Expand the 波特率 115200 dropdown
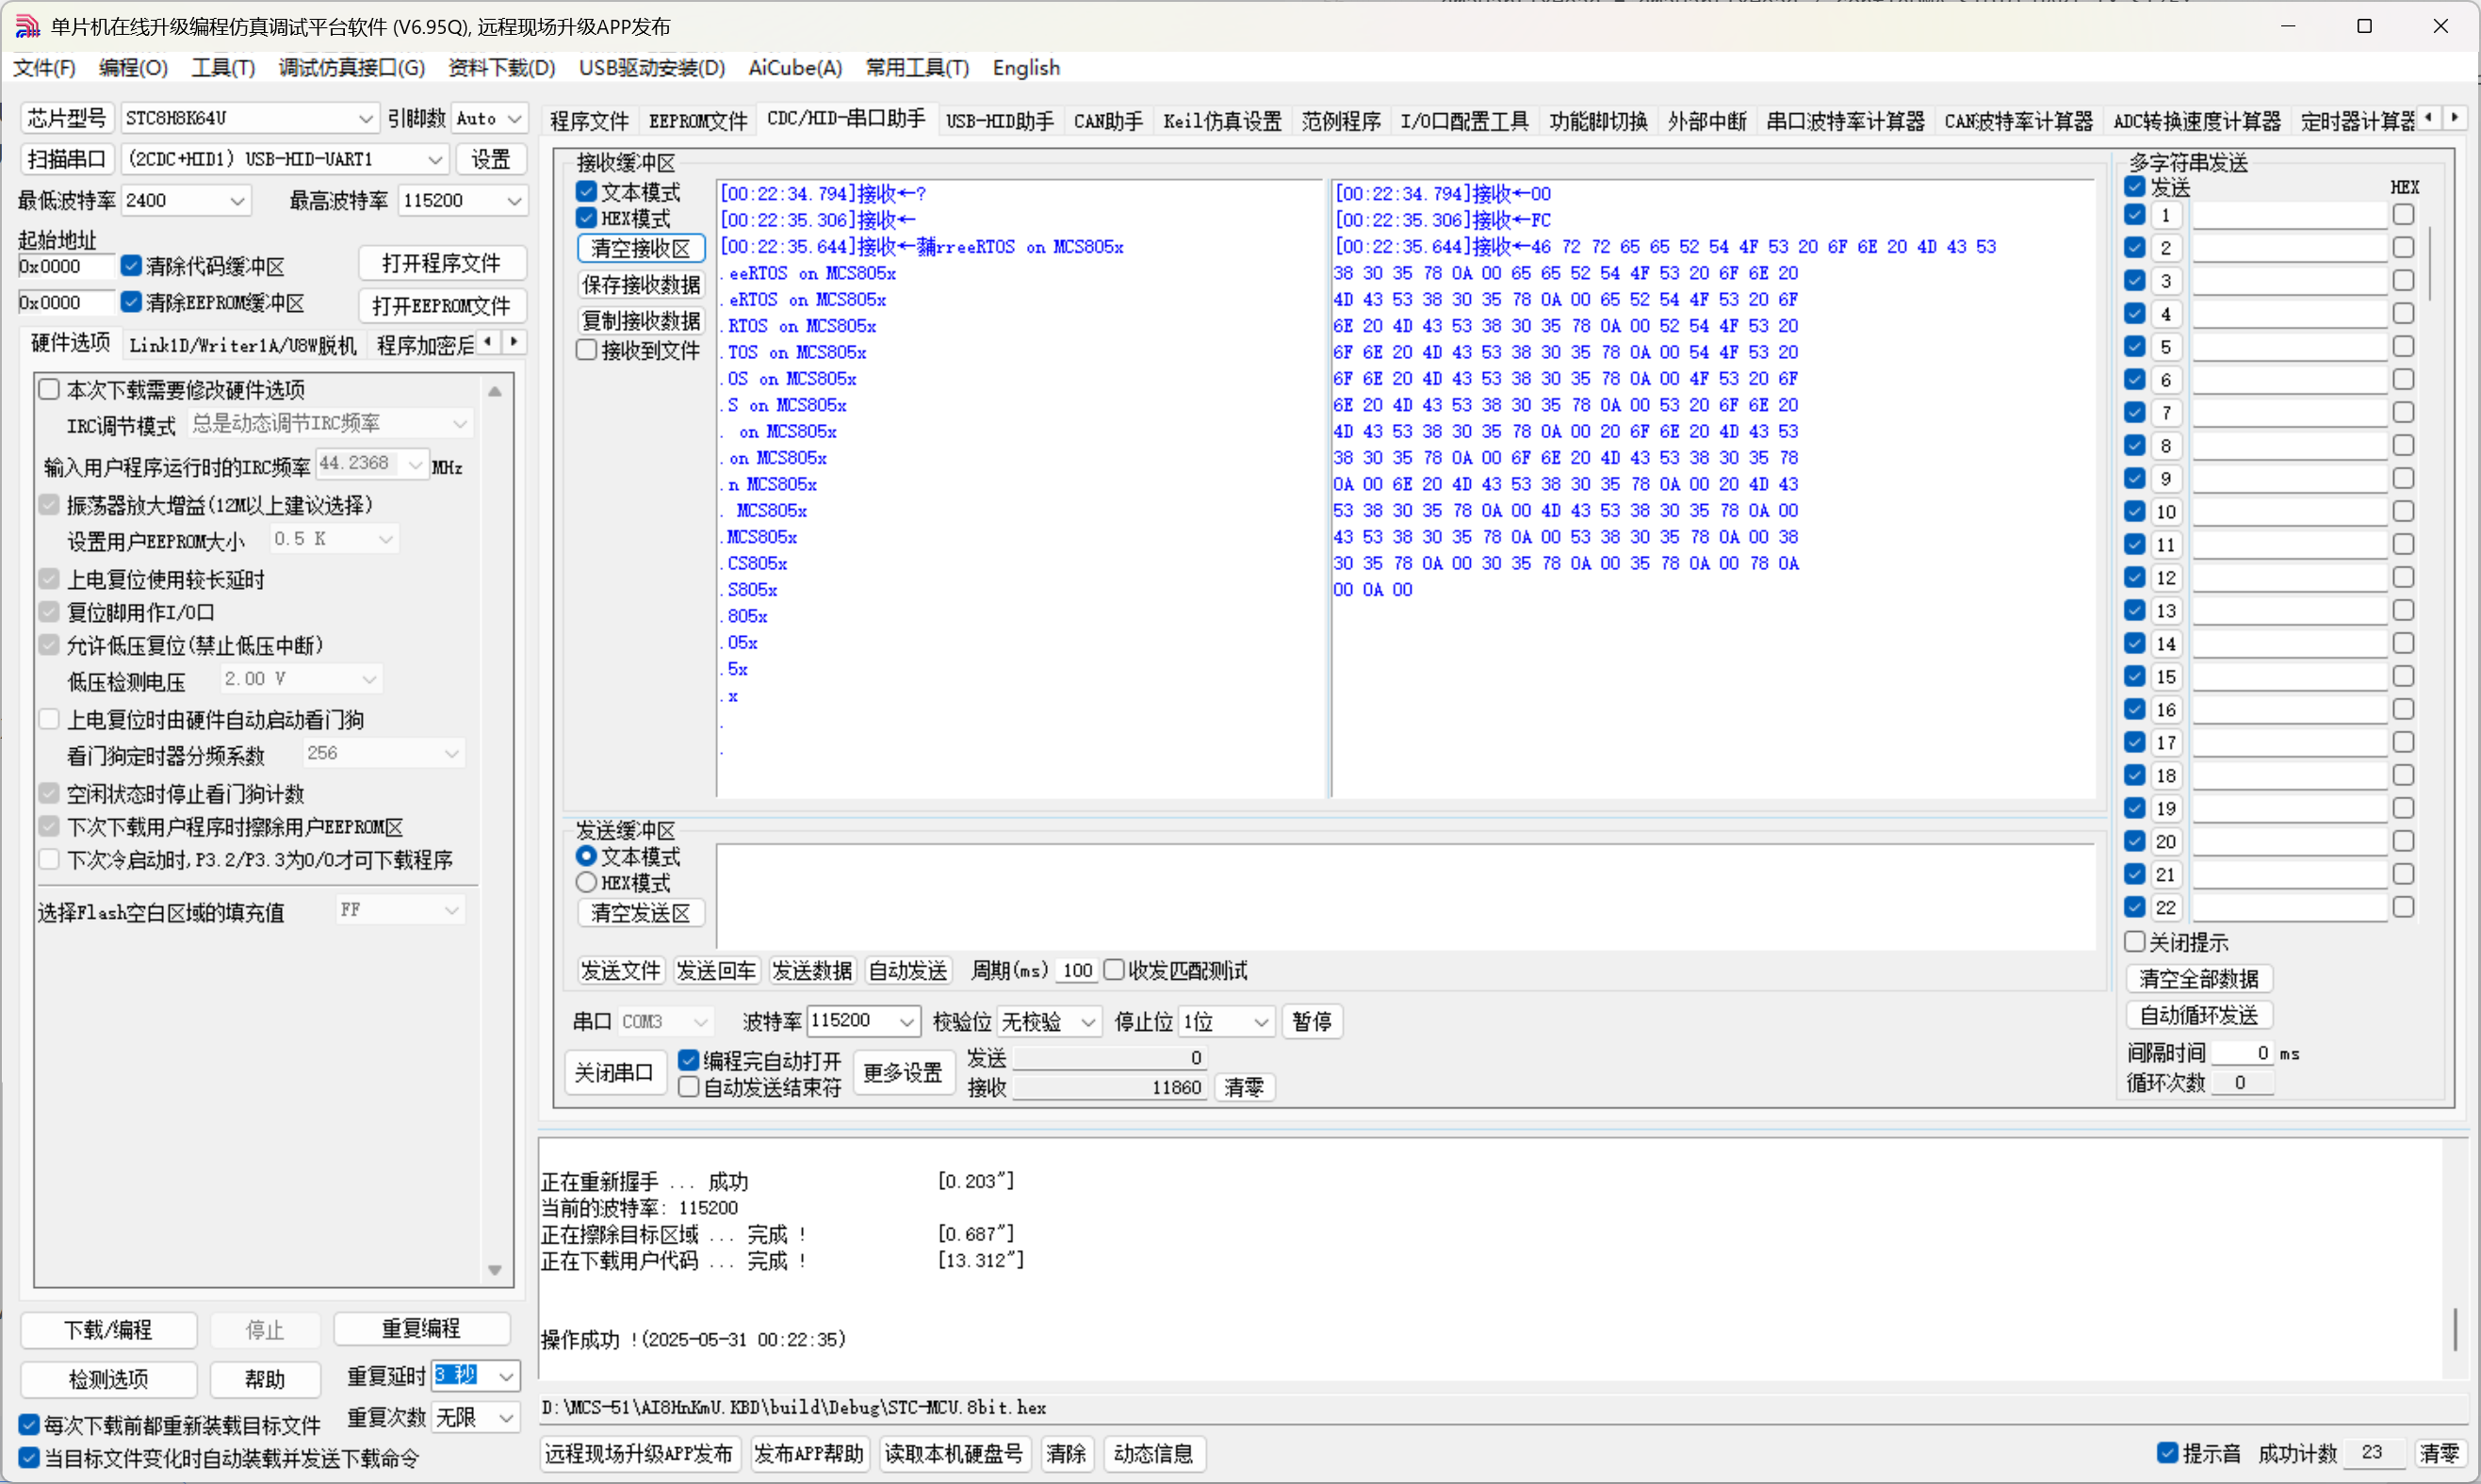This screenshot has width=2481, height=1484. (906, 1021)
